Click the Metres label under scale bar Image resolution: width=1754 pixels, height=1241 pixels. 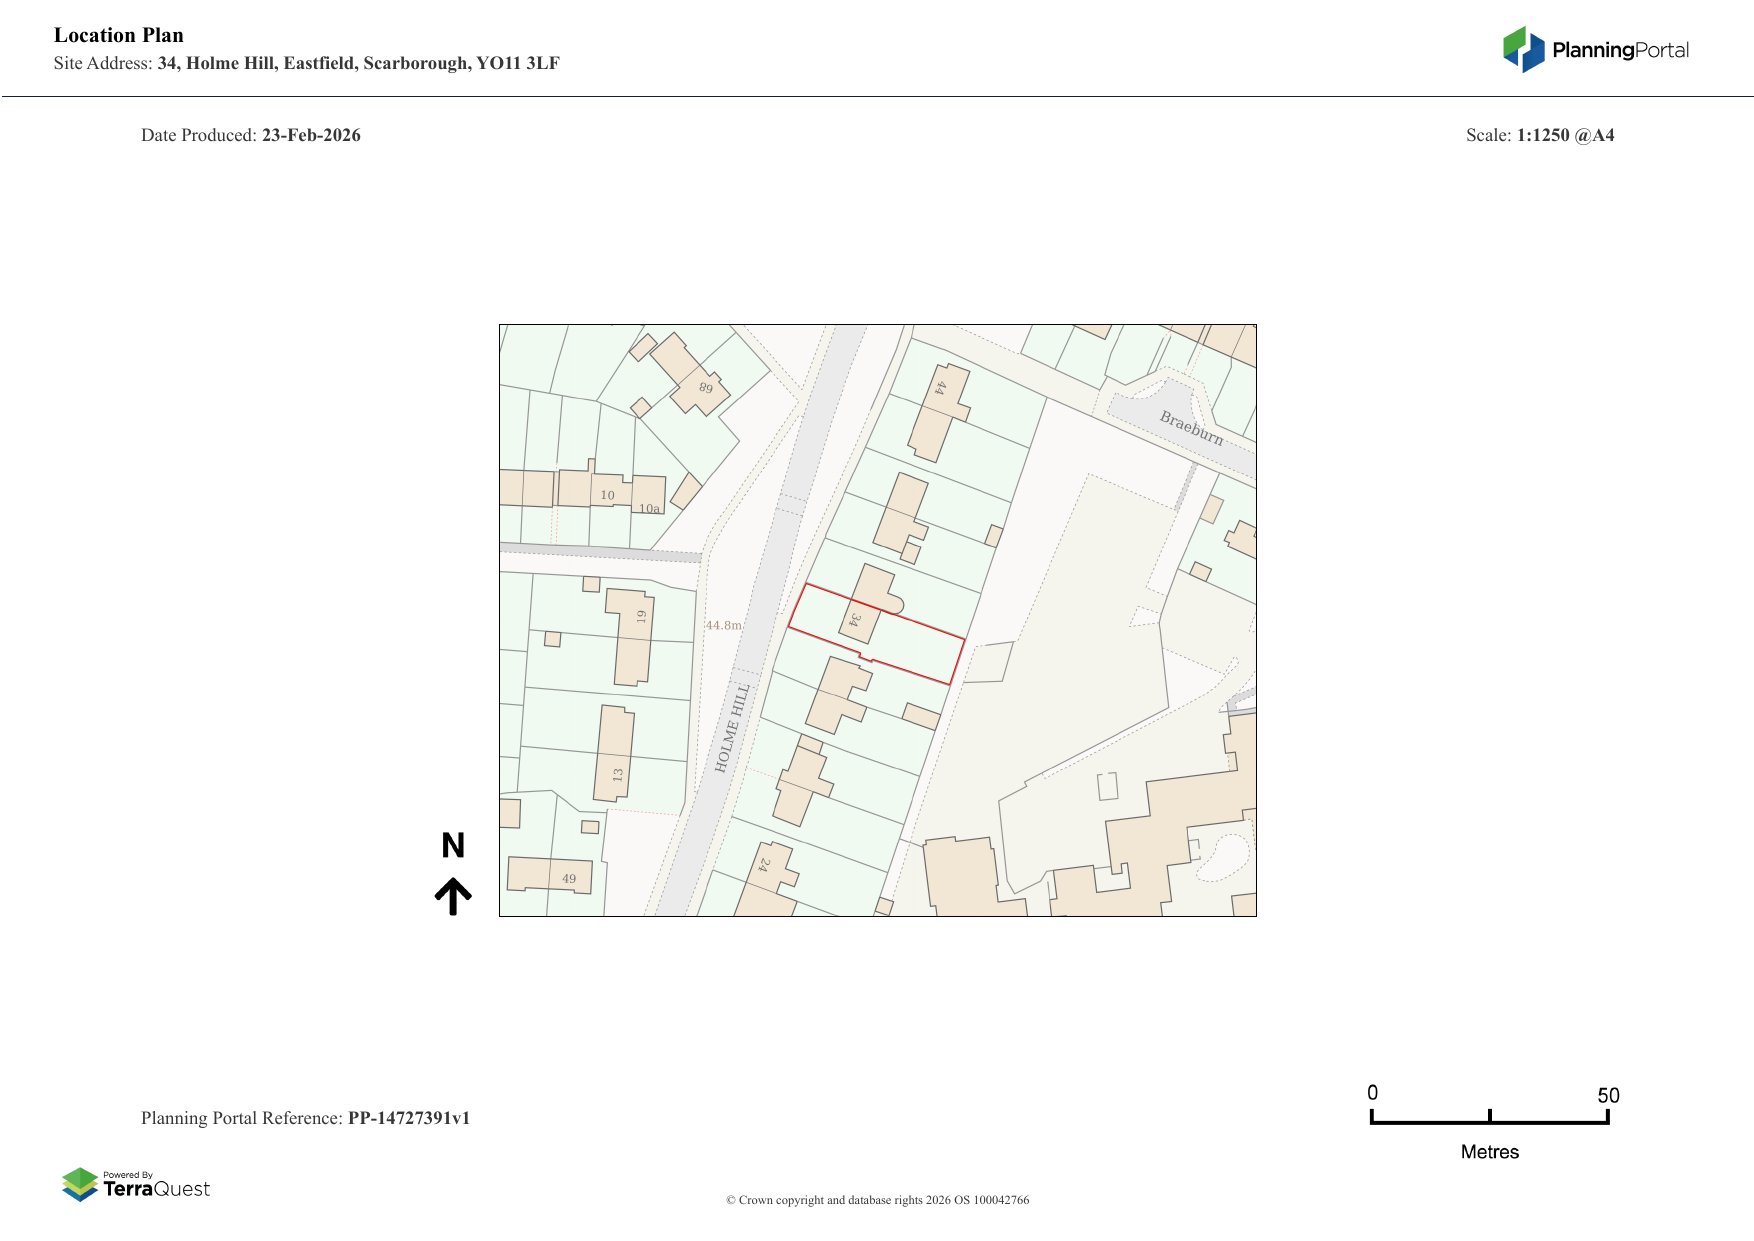click(x=1489, y=1152)
